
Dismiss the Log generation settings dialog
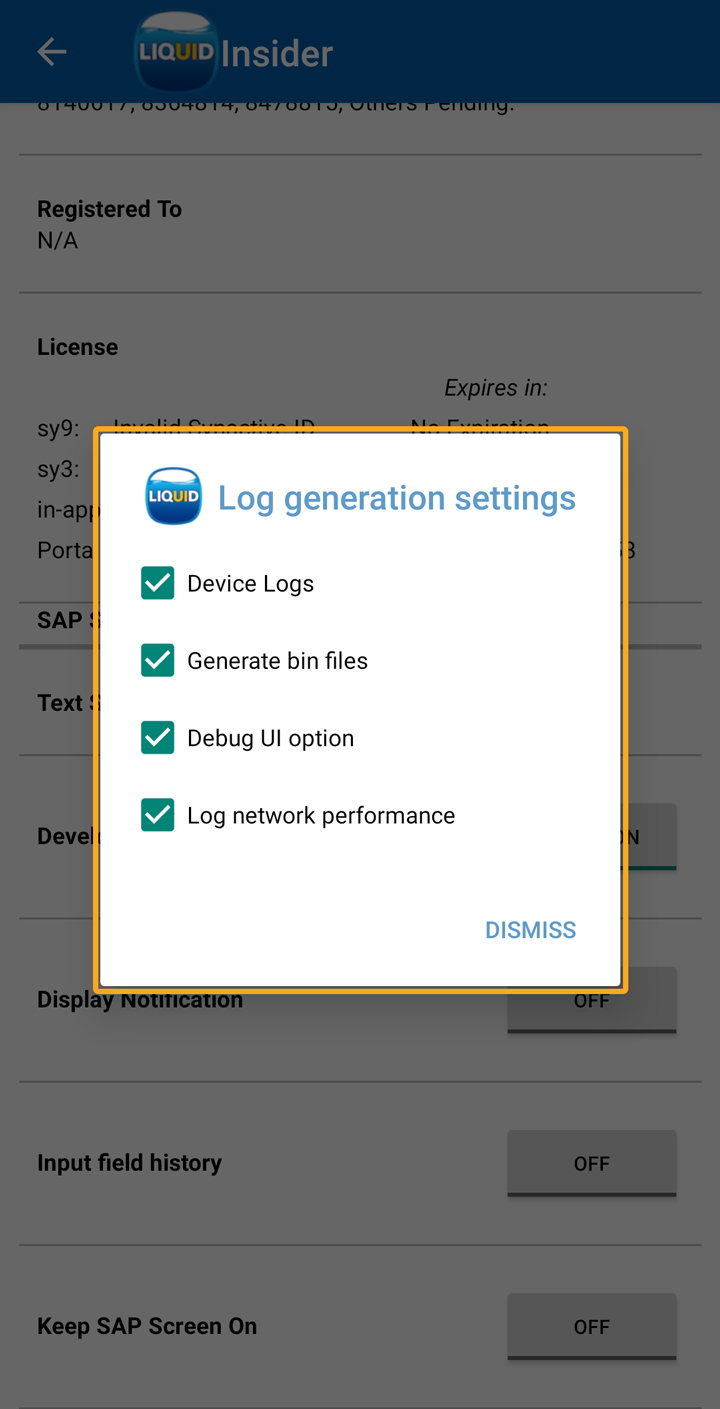pyautogui.click(x=530, y=930)
